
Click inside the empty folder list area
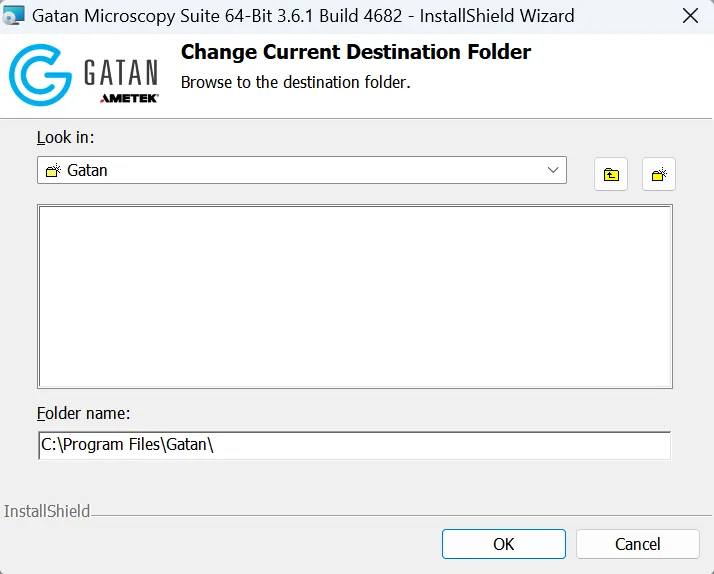tap(354, 296)
